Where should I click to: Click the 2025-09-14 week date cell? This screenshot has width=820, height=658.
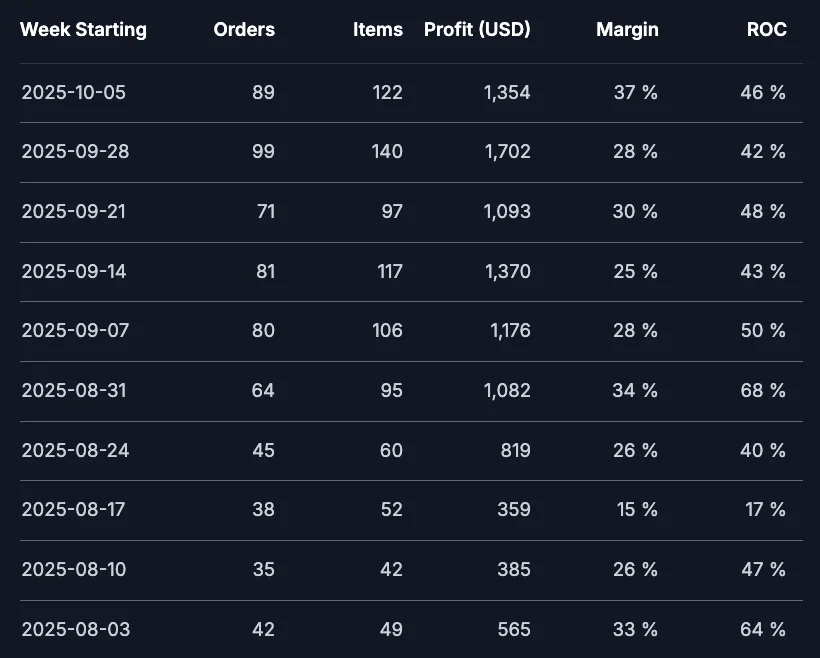point(74,271)
